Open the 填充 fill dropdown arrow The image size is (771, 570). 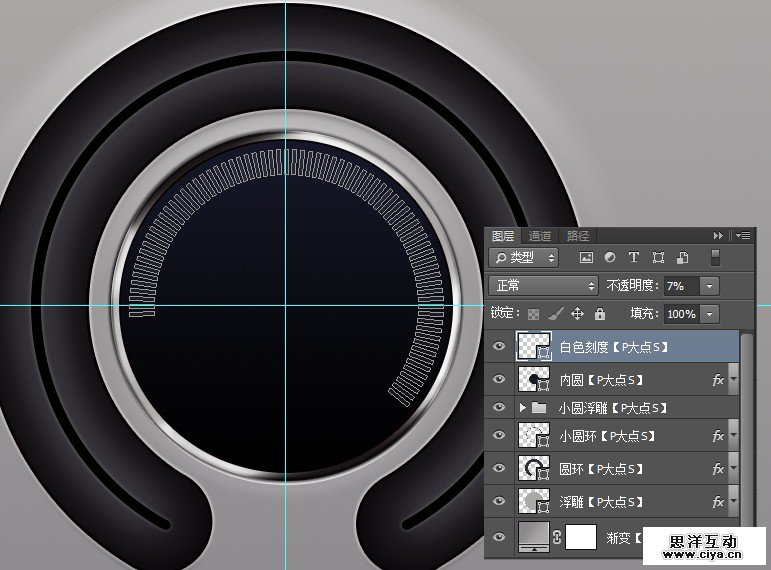coord(710,314)
